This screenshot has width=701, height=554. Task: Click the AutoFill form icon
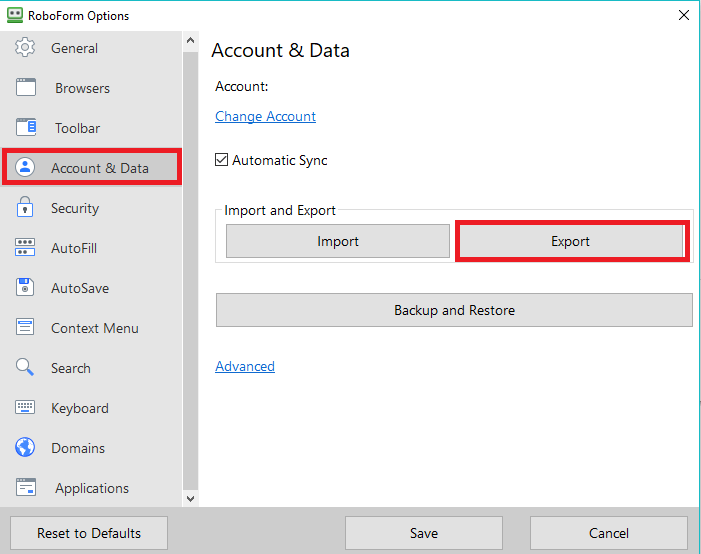click(x=25, y=247)
